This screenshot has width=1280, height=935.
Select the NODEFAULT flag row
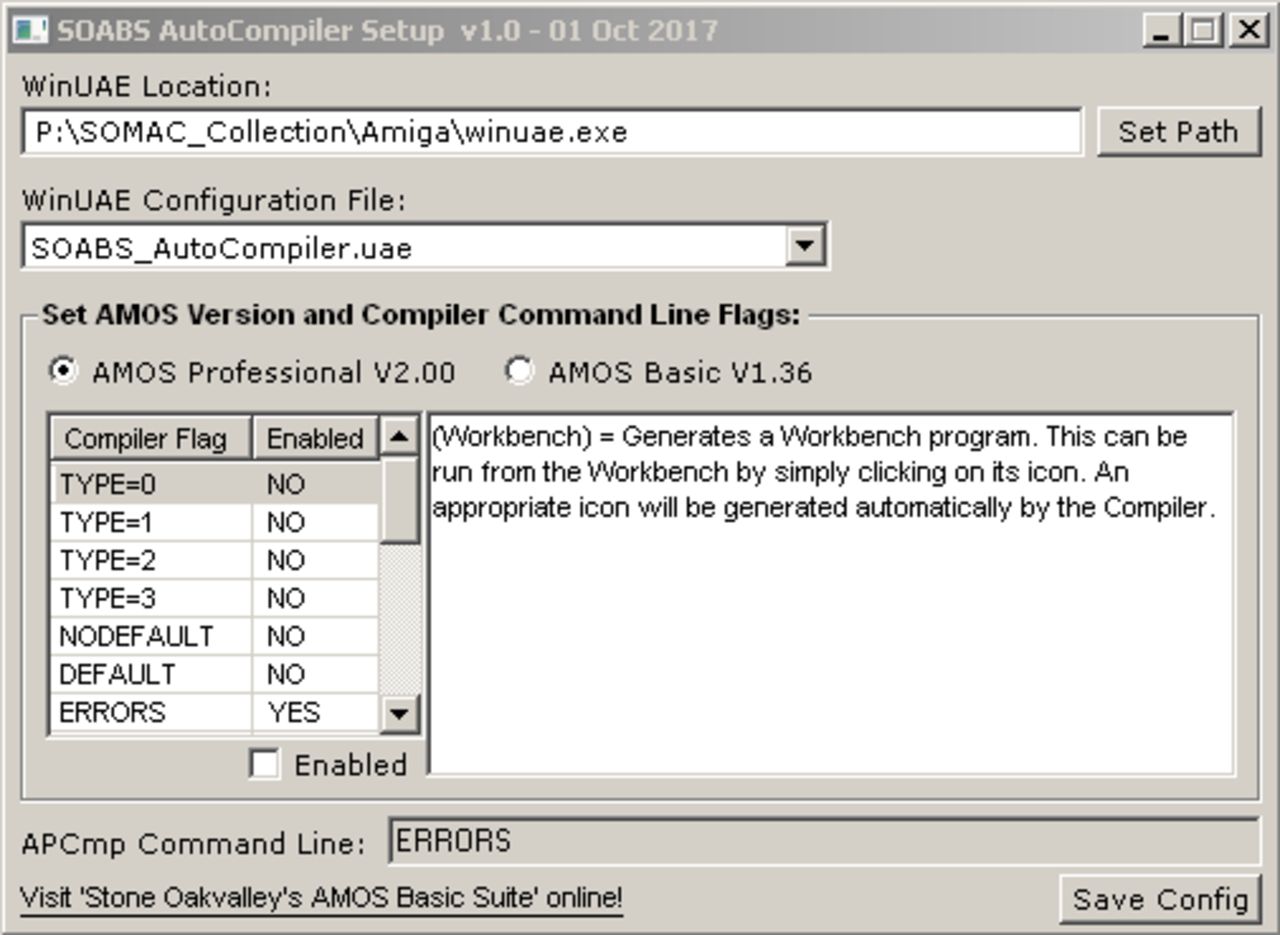click(x=150, y=636)
